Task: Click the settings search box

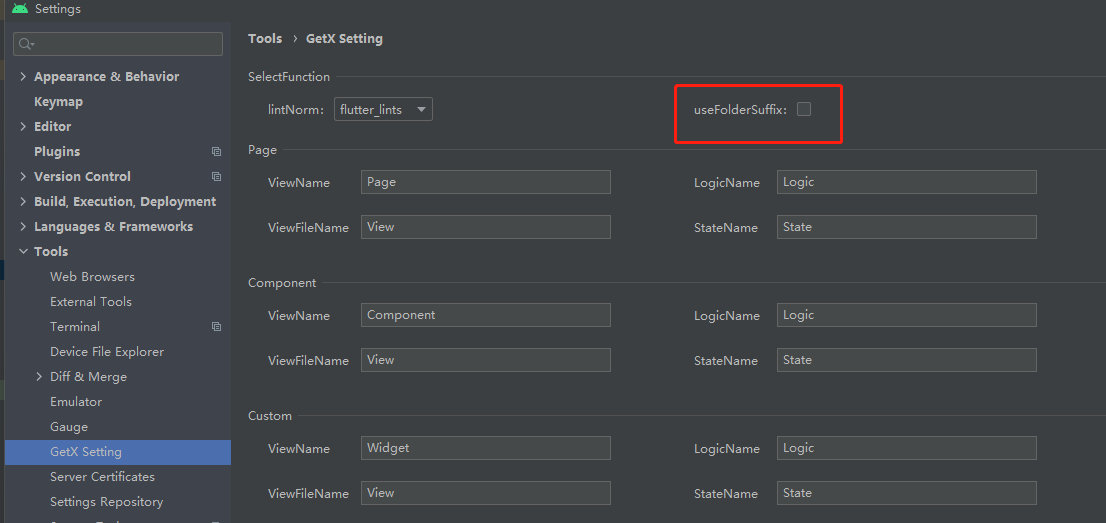Action: [125, 44]
